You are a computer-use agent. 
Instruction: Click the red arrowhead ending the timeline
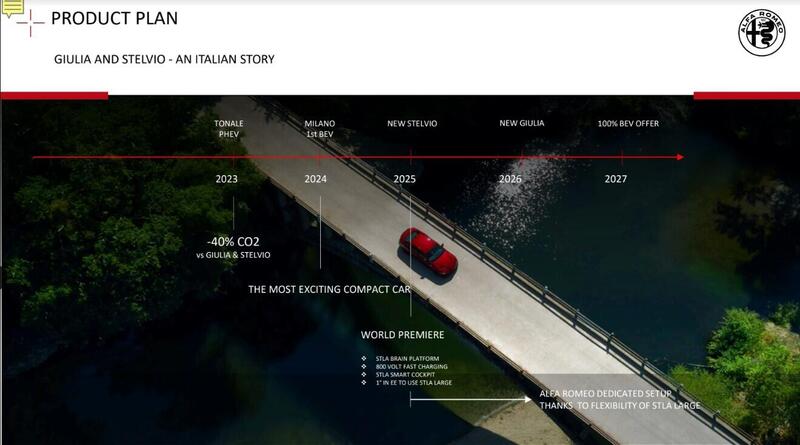679,157
